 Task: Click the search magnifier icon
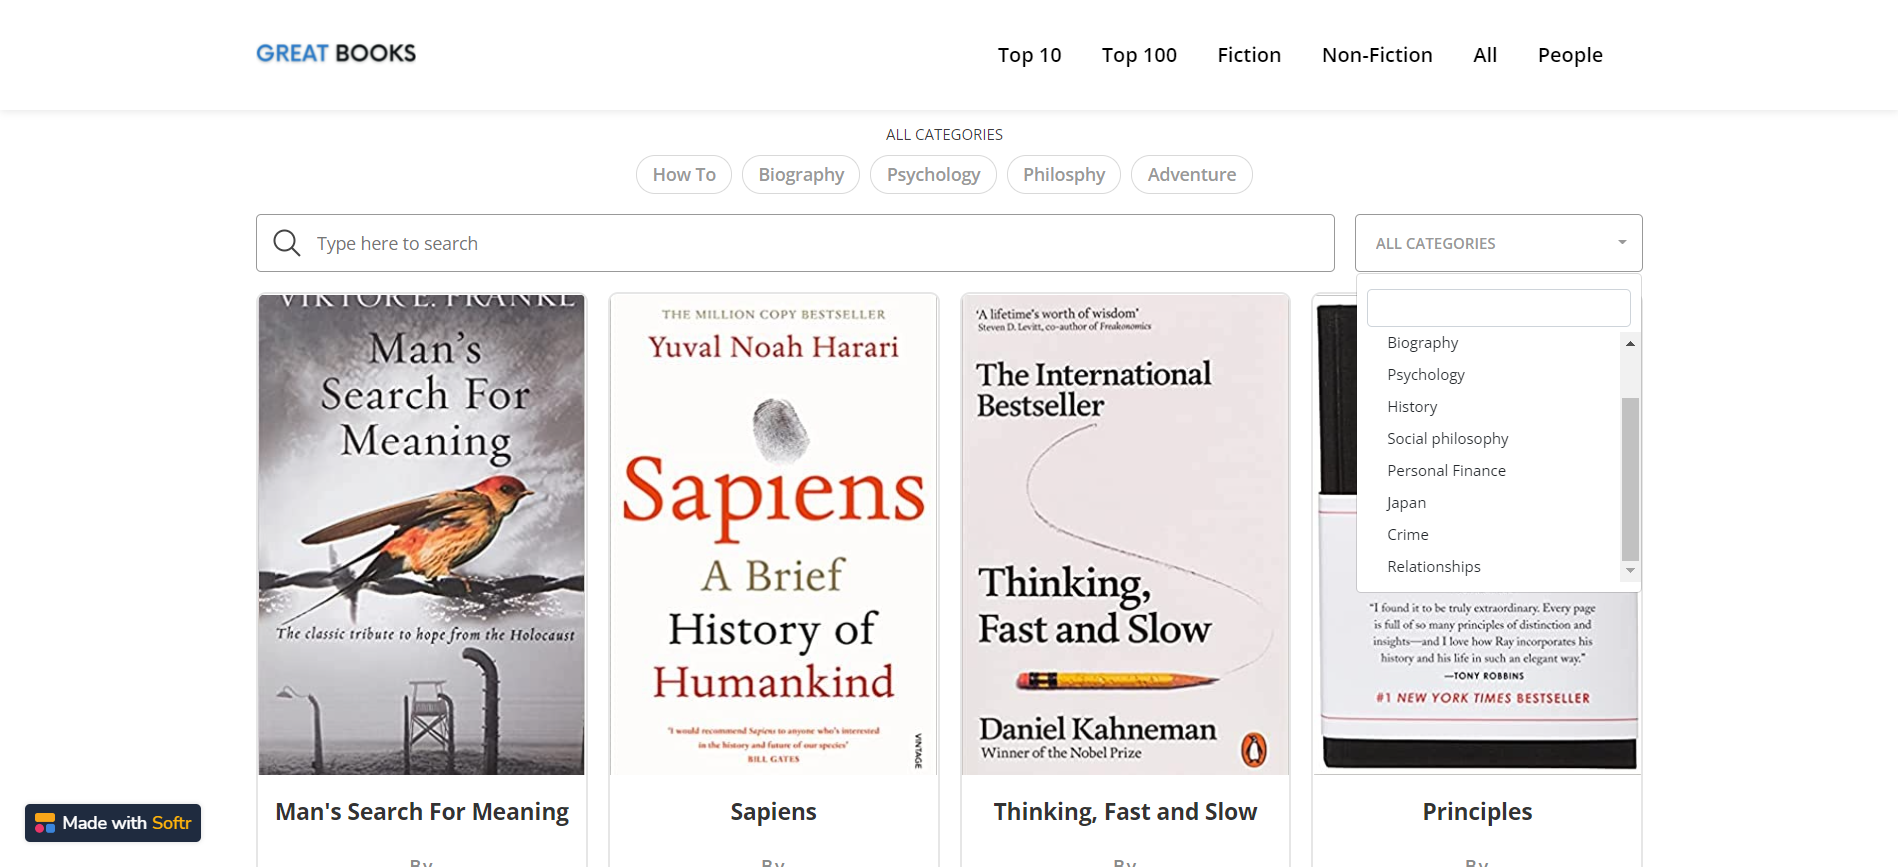click(286, 243)
